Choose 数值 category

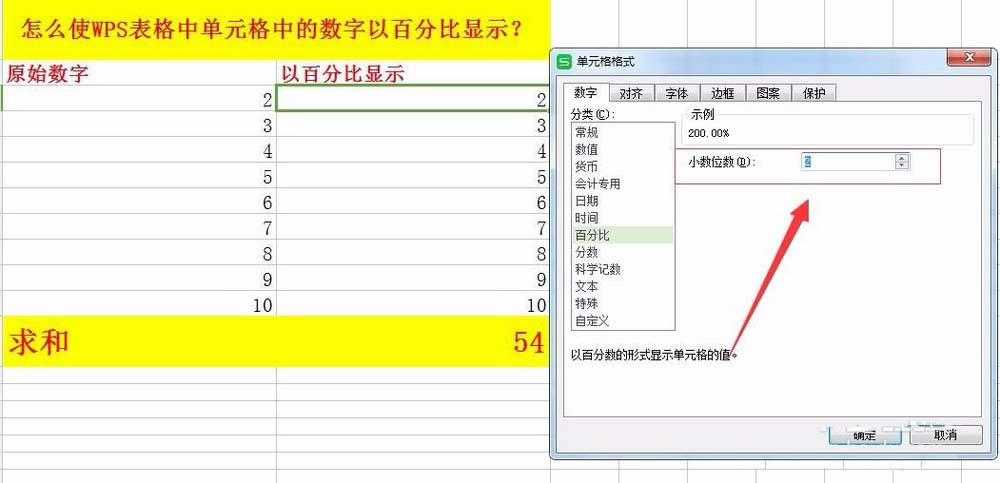587,149
